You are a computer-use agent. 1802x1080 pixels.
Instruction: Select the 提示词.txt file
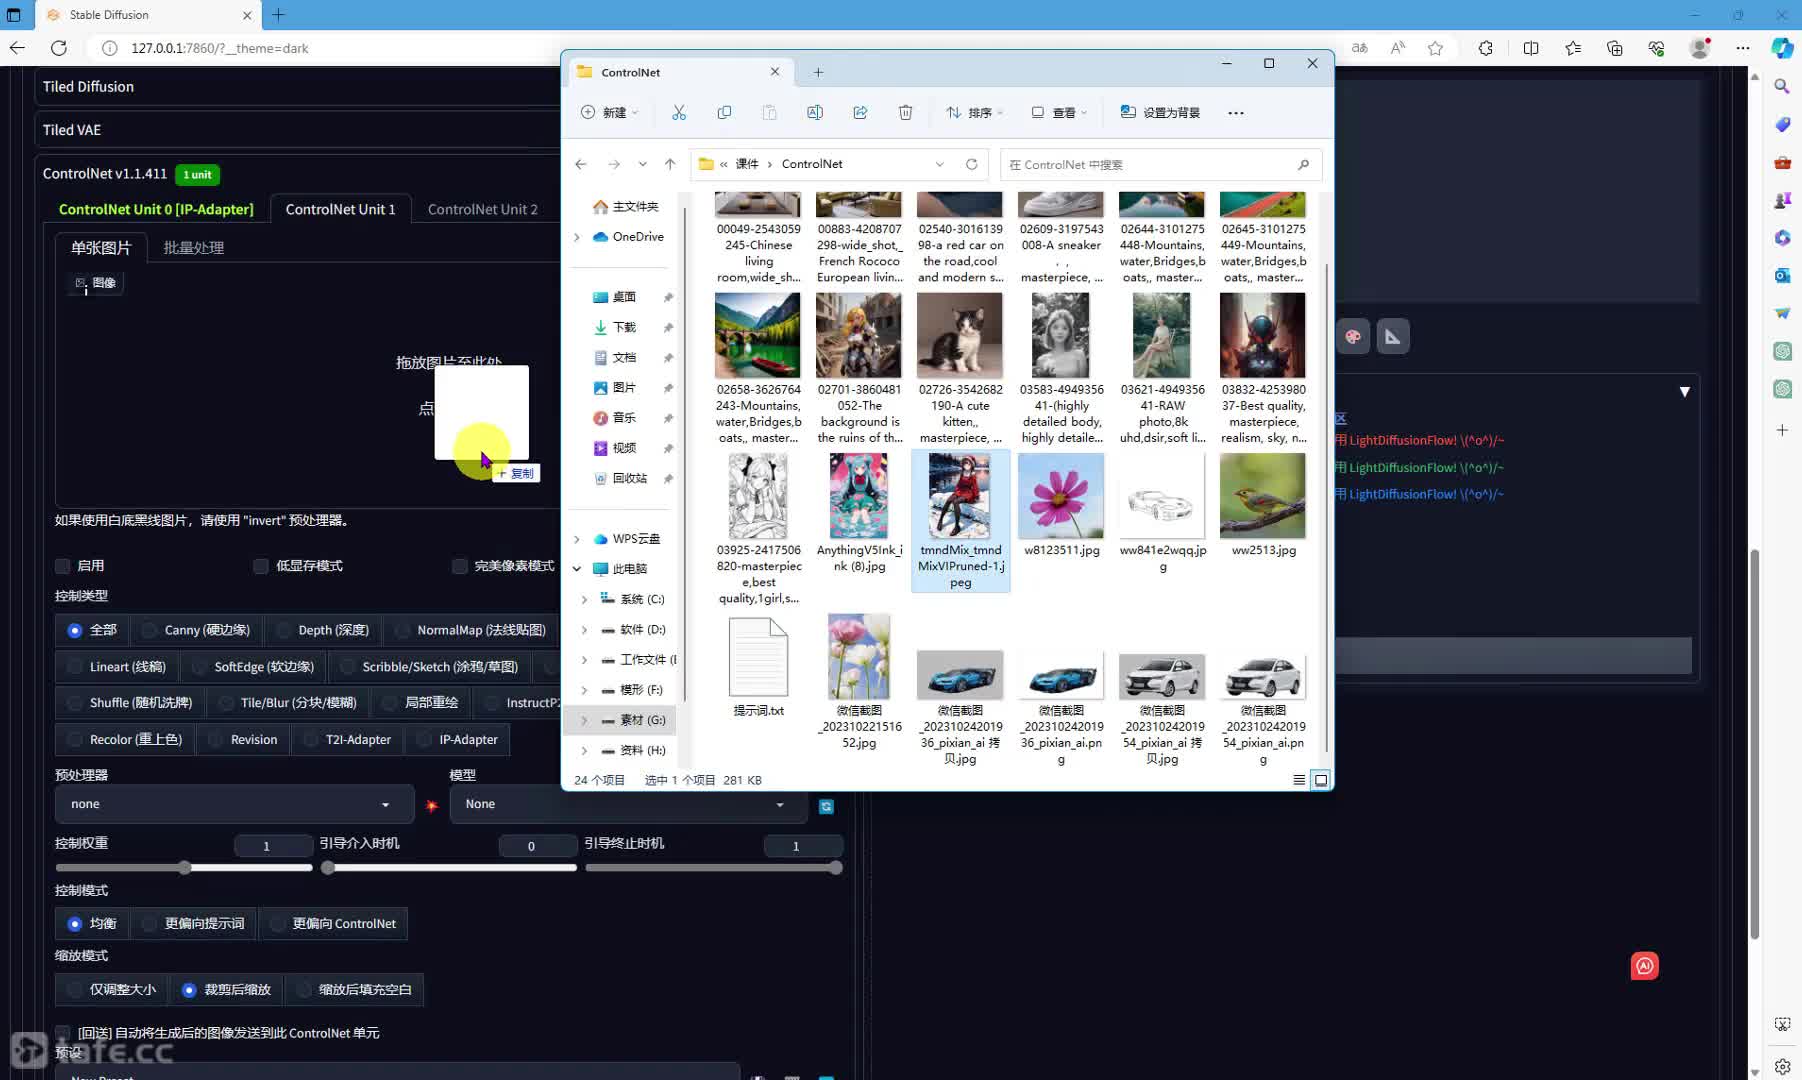758,667
